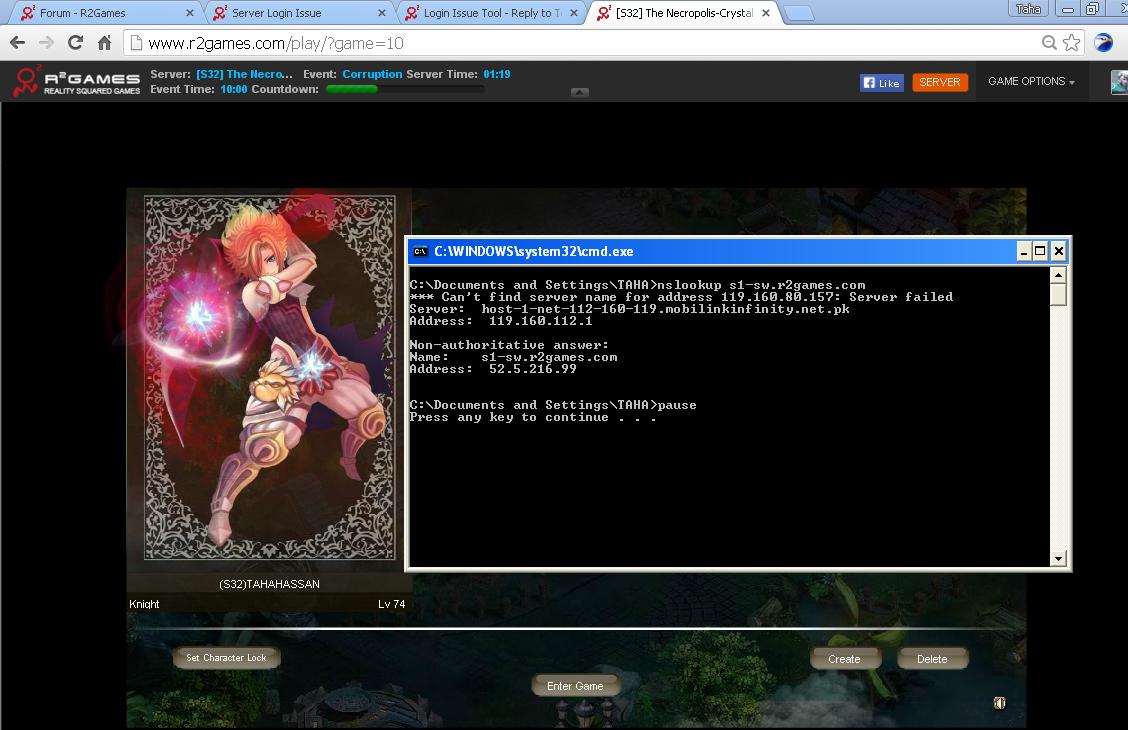Viewport: 1128px width, 730px height.
Task: Click the browser back arrow
Action: click(x=17, y=43)
